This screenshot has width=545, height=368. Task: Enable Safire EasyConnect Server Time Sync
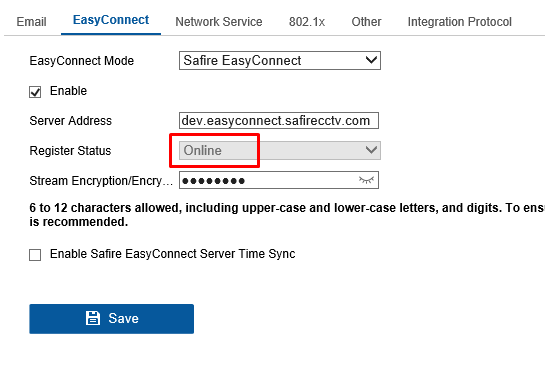(x=35, y=255)
